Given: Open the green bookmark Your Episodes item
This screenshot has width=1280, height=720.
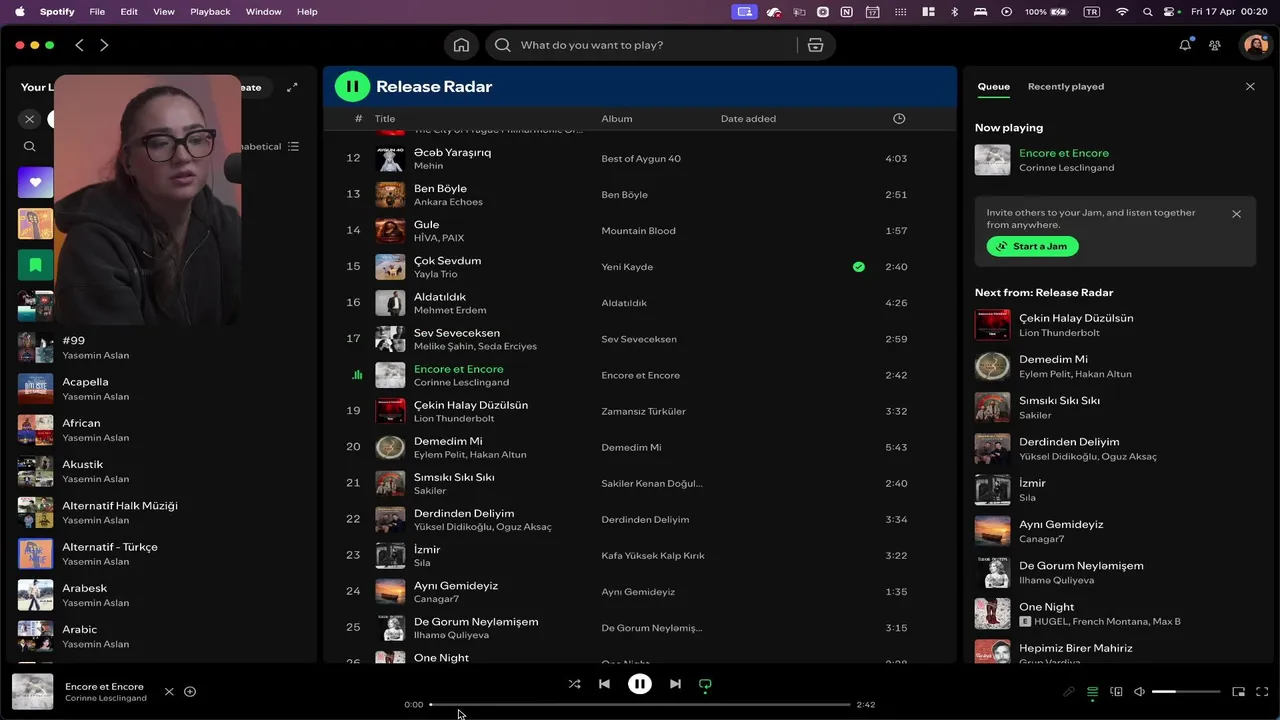Looking at the screenshot, I should pos(35,265).
